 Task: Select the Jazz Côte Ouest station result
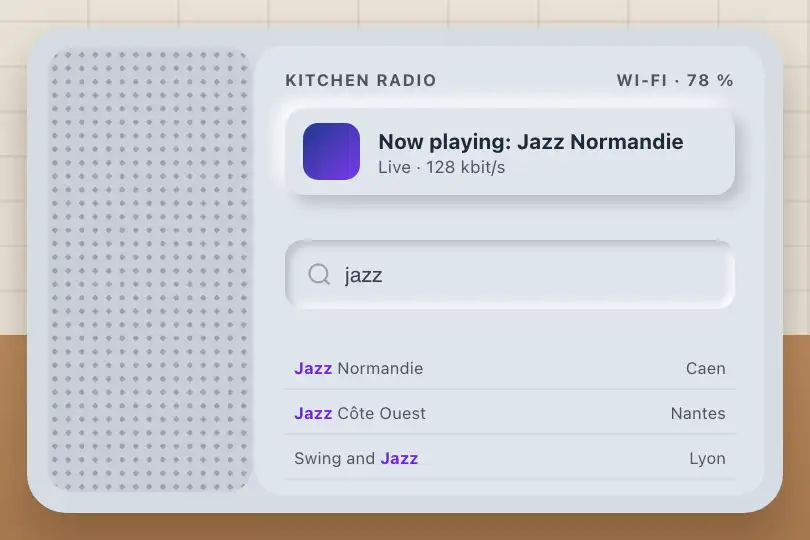[x=510, y=413]
